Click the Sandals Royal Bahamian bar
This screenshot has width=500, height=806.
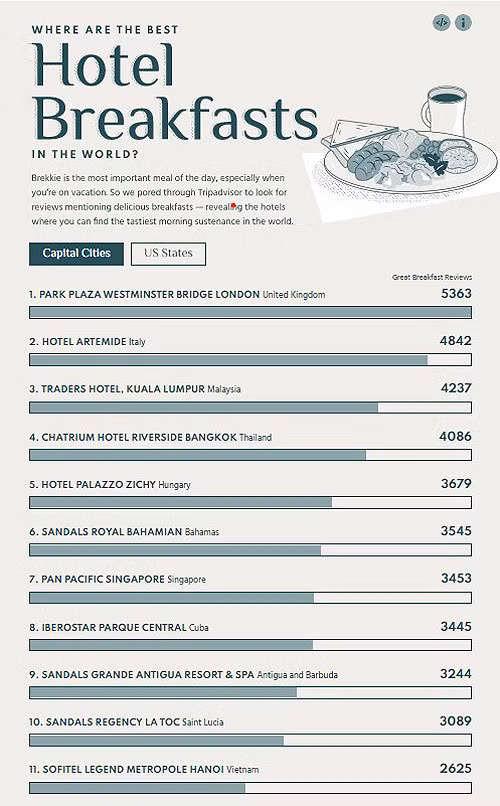click(250, 550)
